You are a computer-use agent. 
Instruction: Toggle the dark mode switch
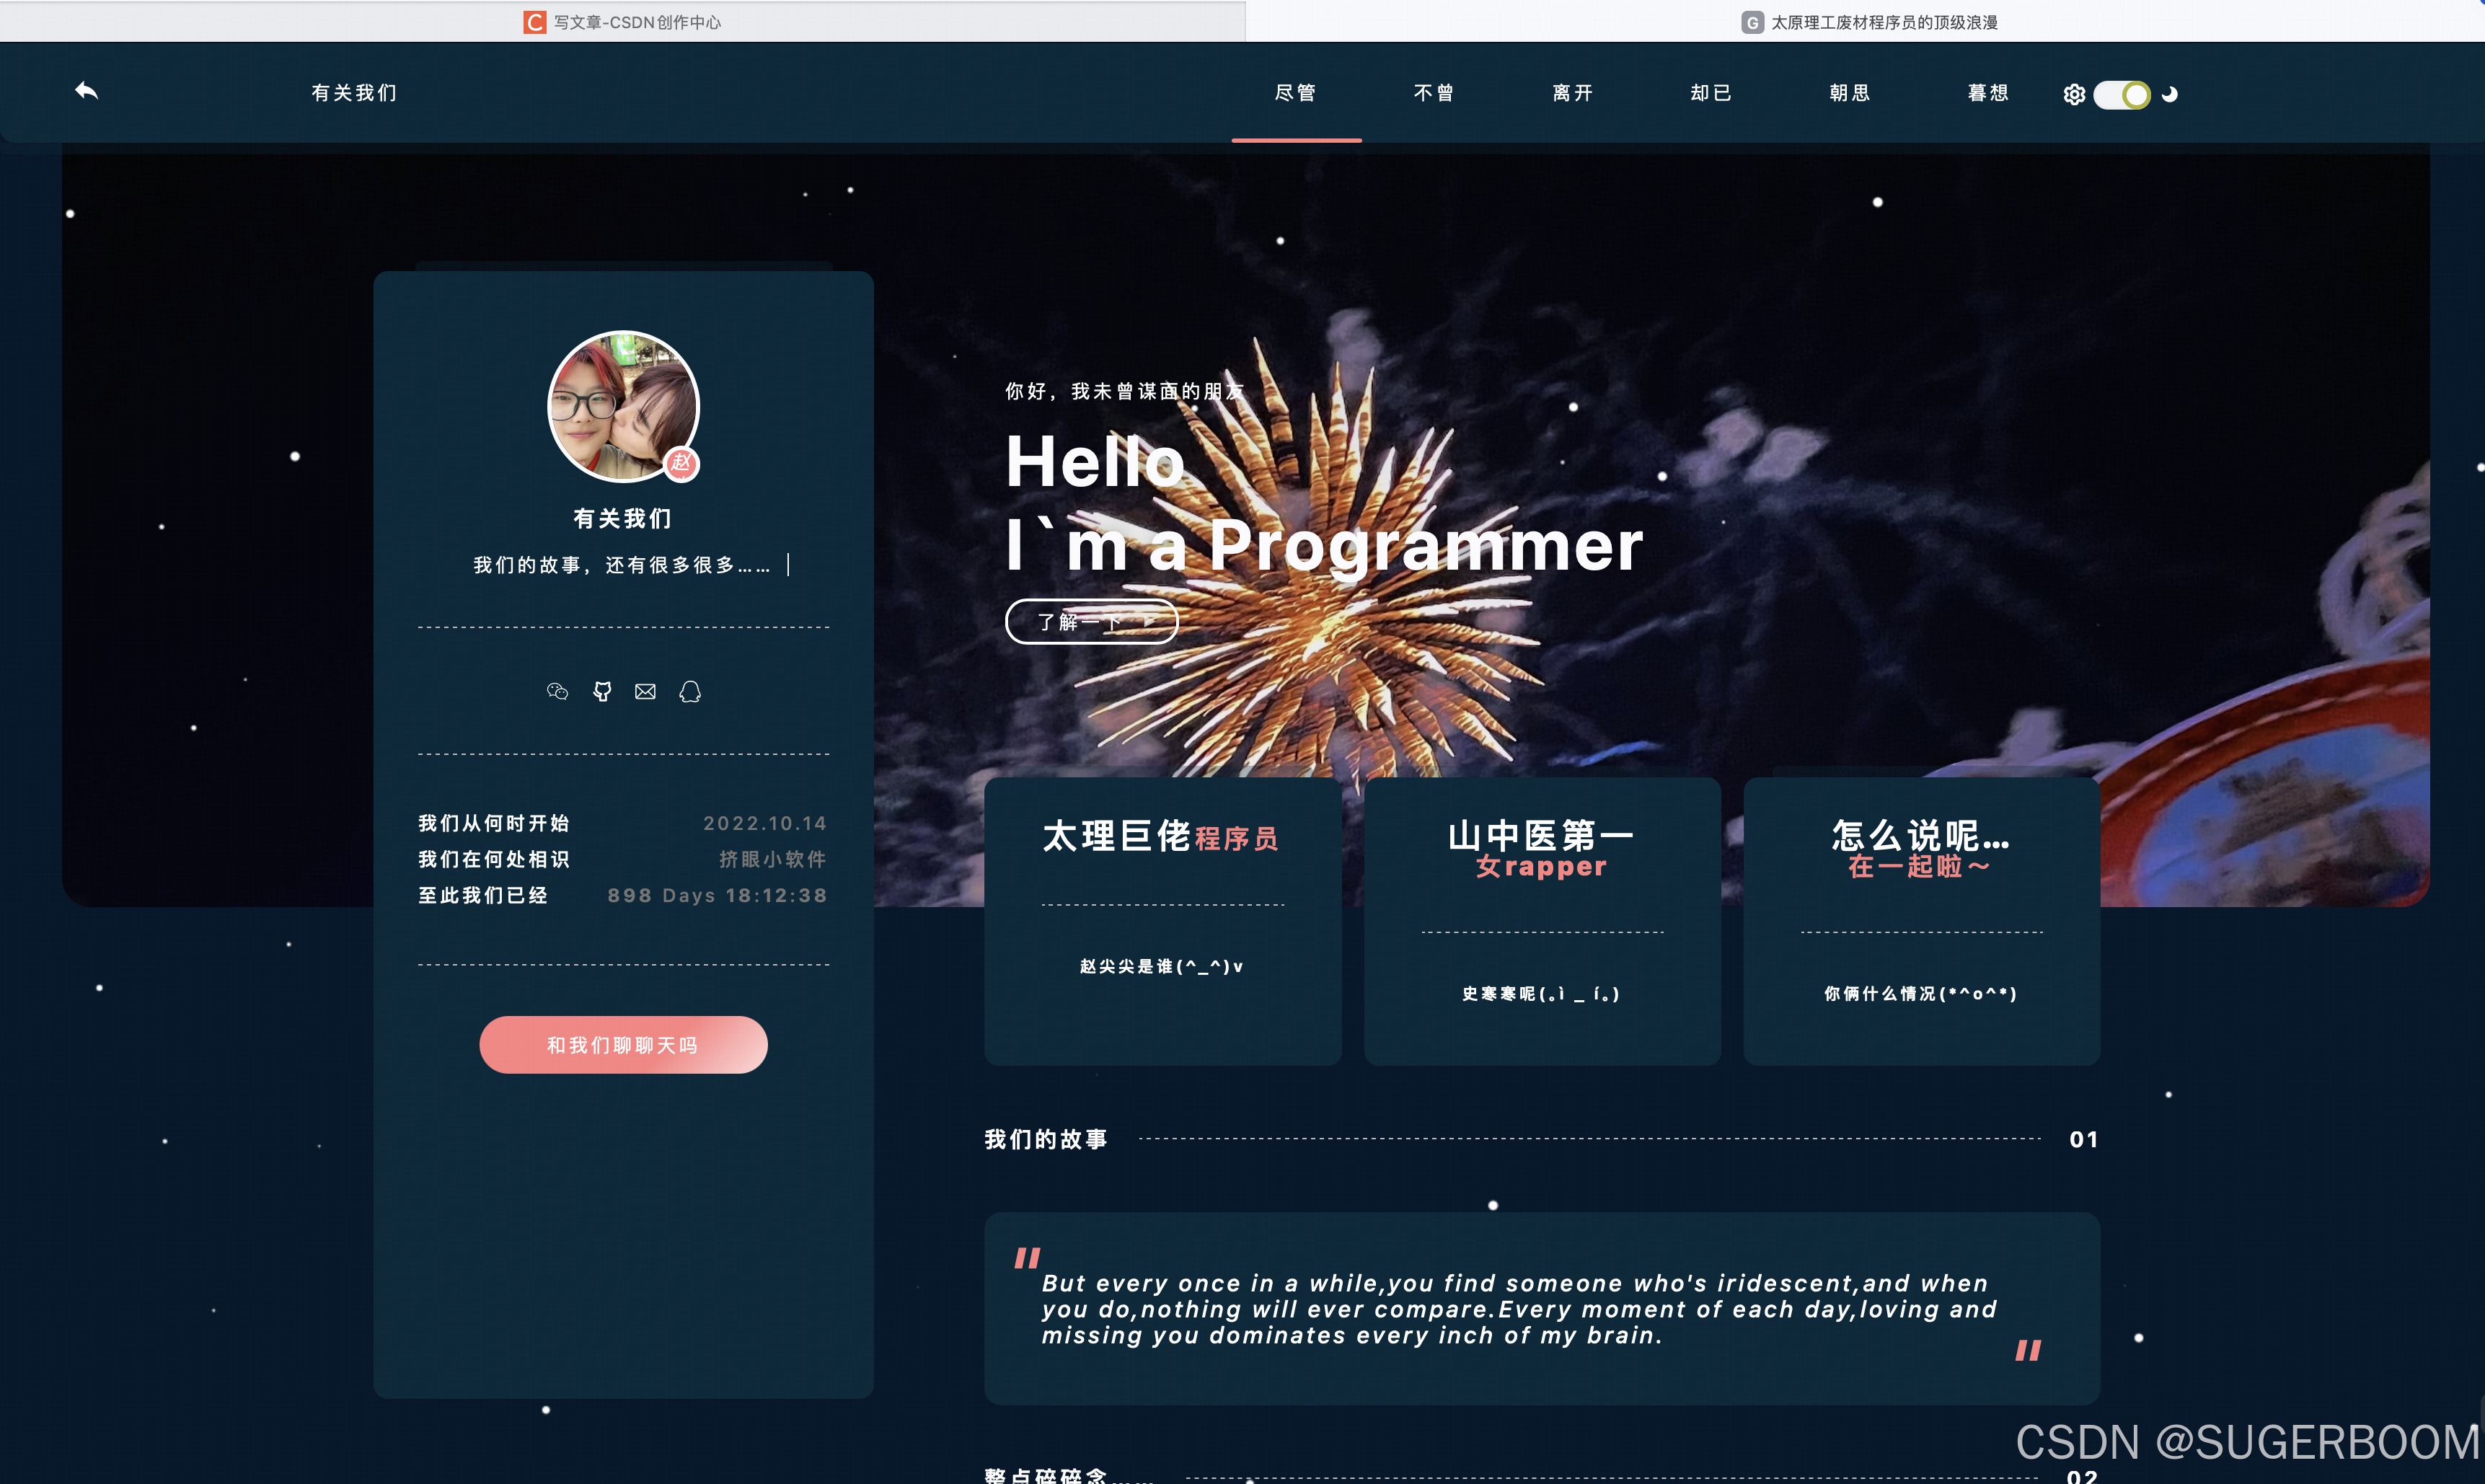click(2121, 94)
